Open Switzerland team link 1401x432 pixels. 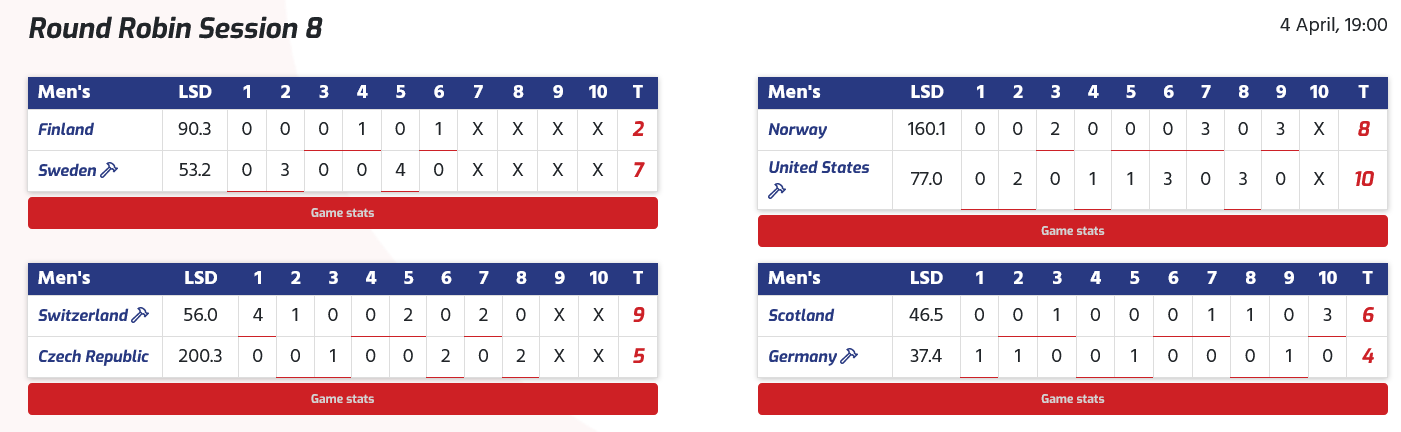point(83,315)
